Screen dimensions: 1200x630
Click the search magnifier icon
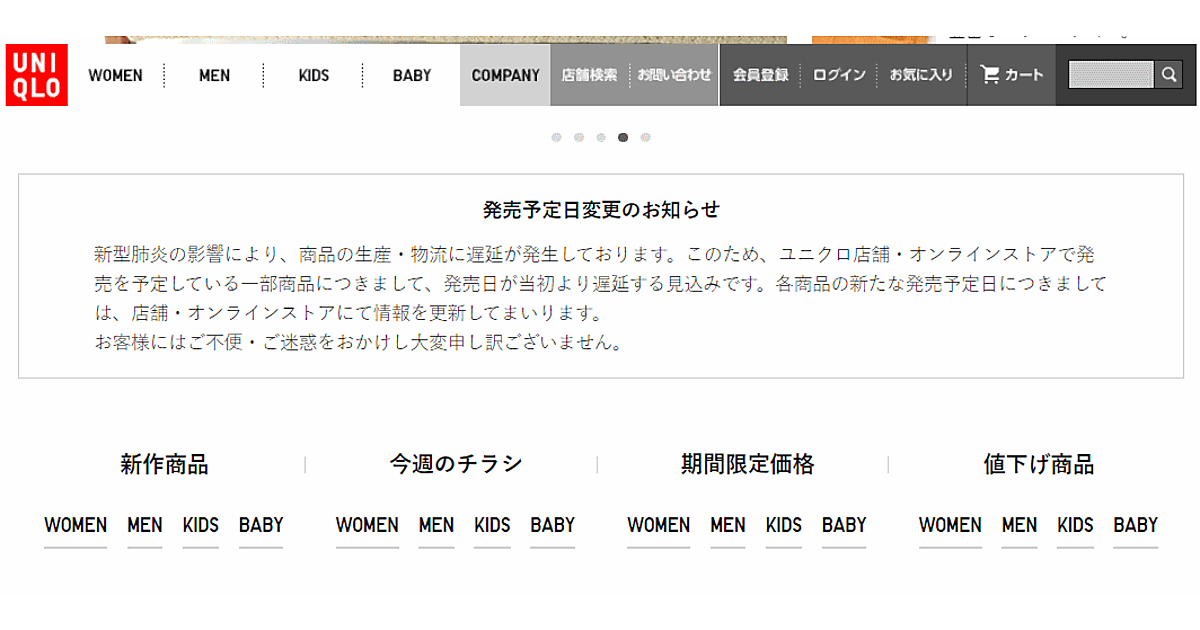click(1168, 75)
